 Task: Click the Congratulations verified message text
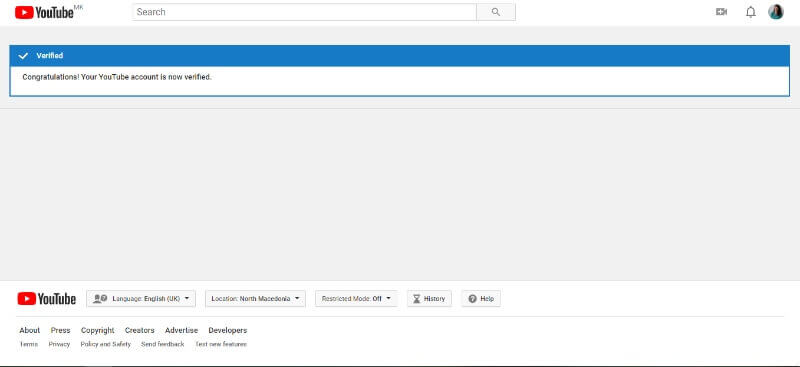click(117, 77)
